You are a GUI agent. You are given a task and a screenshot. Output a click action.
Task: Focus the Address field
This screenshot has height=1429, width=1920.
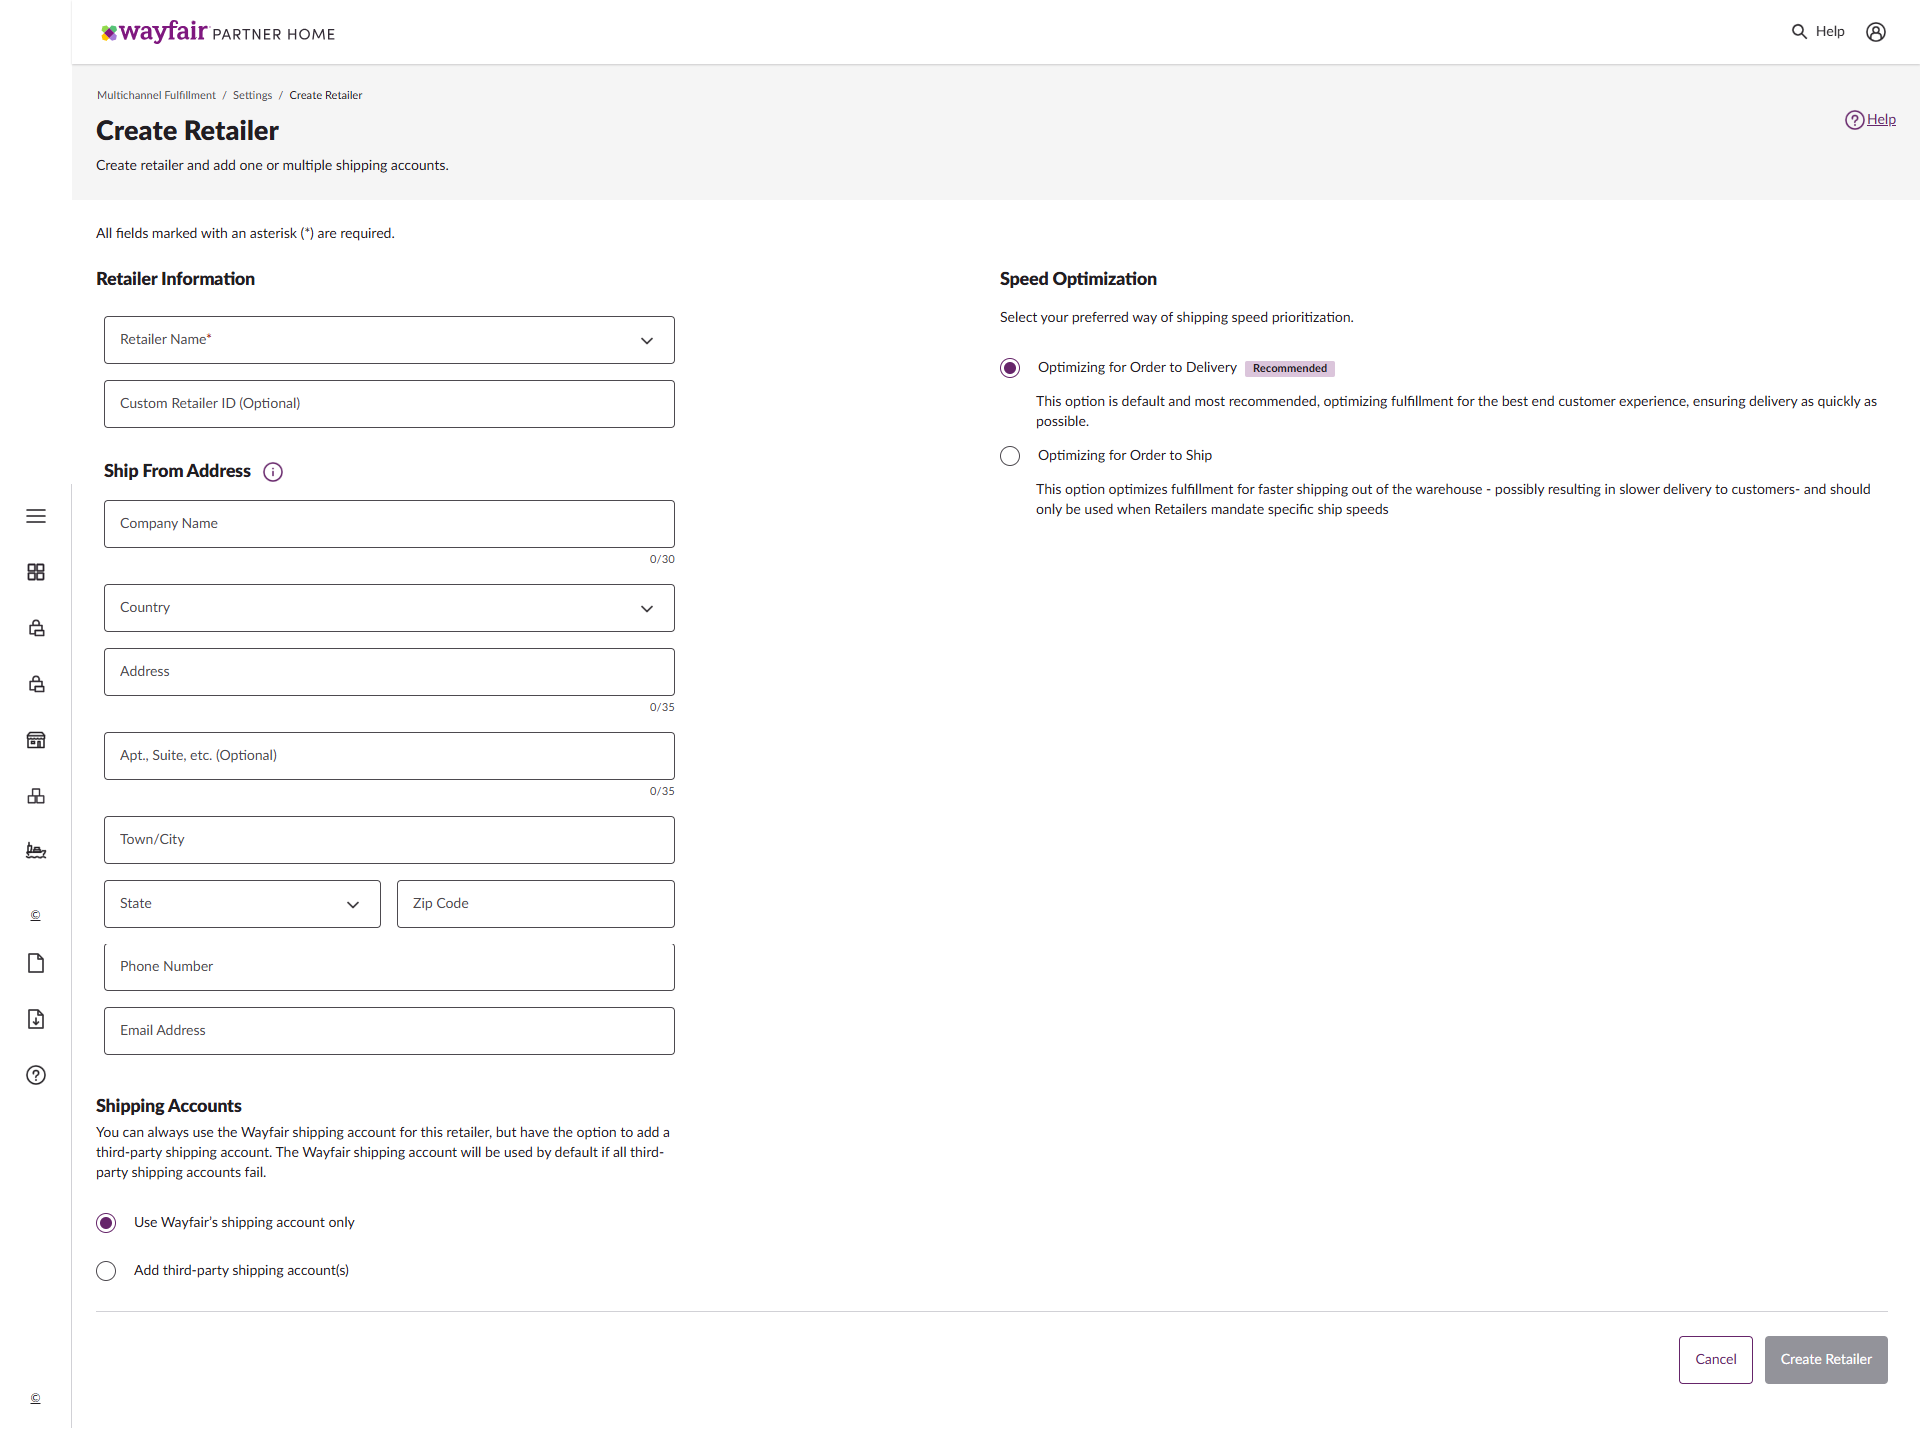(389, 672)
